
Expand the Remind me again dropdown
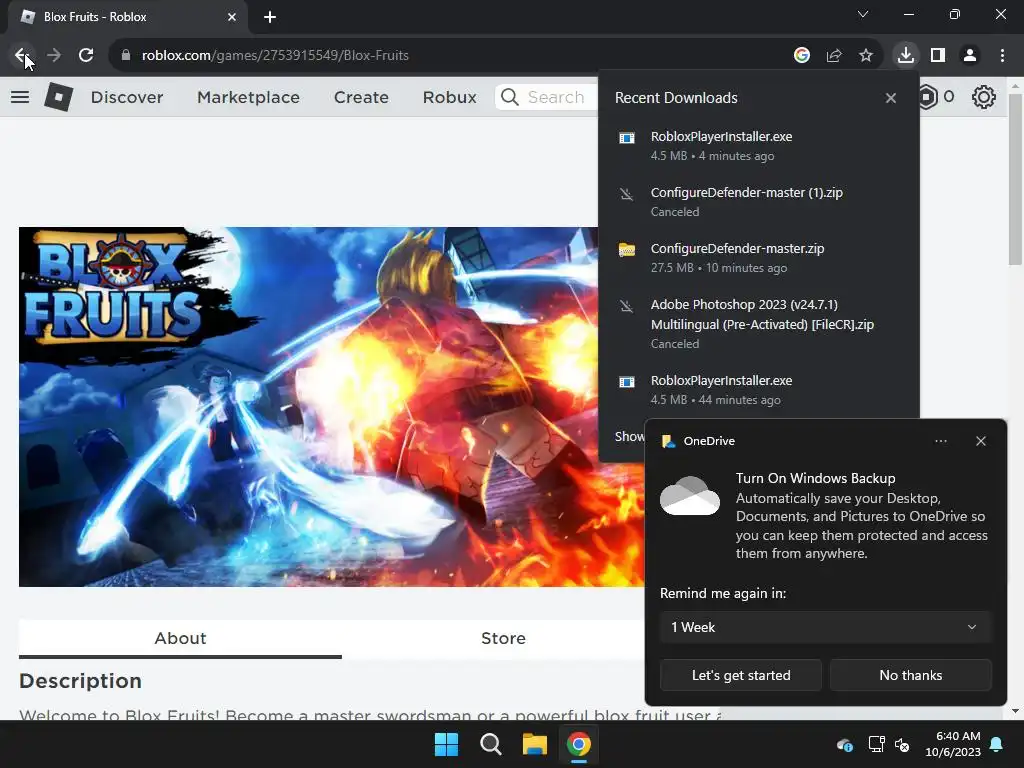coord(825,628)
